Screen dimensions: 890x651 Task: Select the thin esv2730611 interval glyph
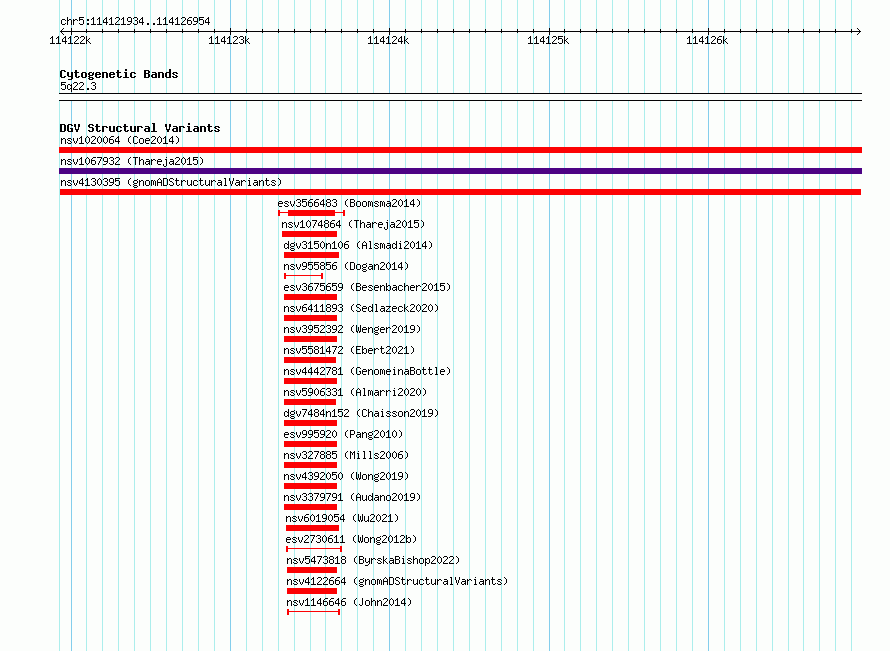pos(314,549)
